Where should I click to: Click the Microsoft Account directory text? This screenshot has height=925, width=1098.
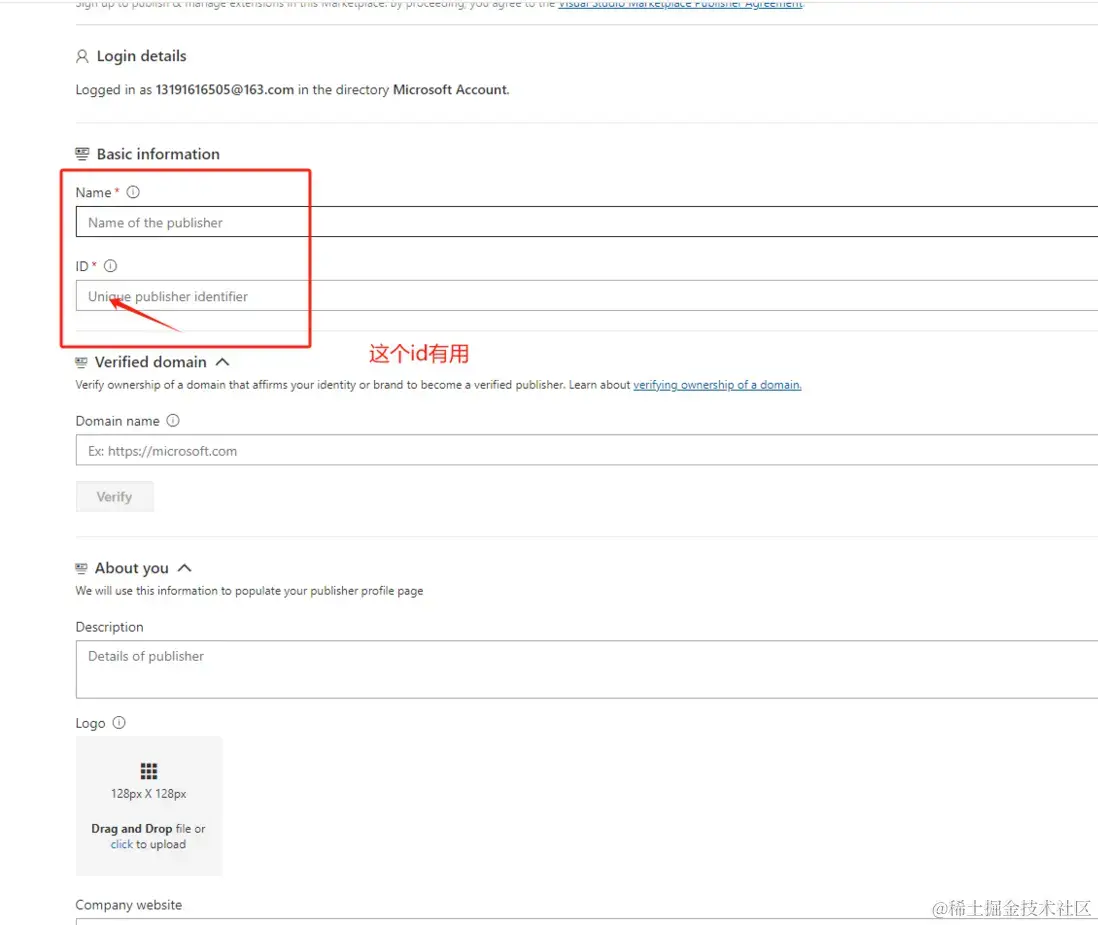coord(450,90)
